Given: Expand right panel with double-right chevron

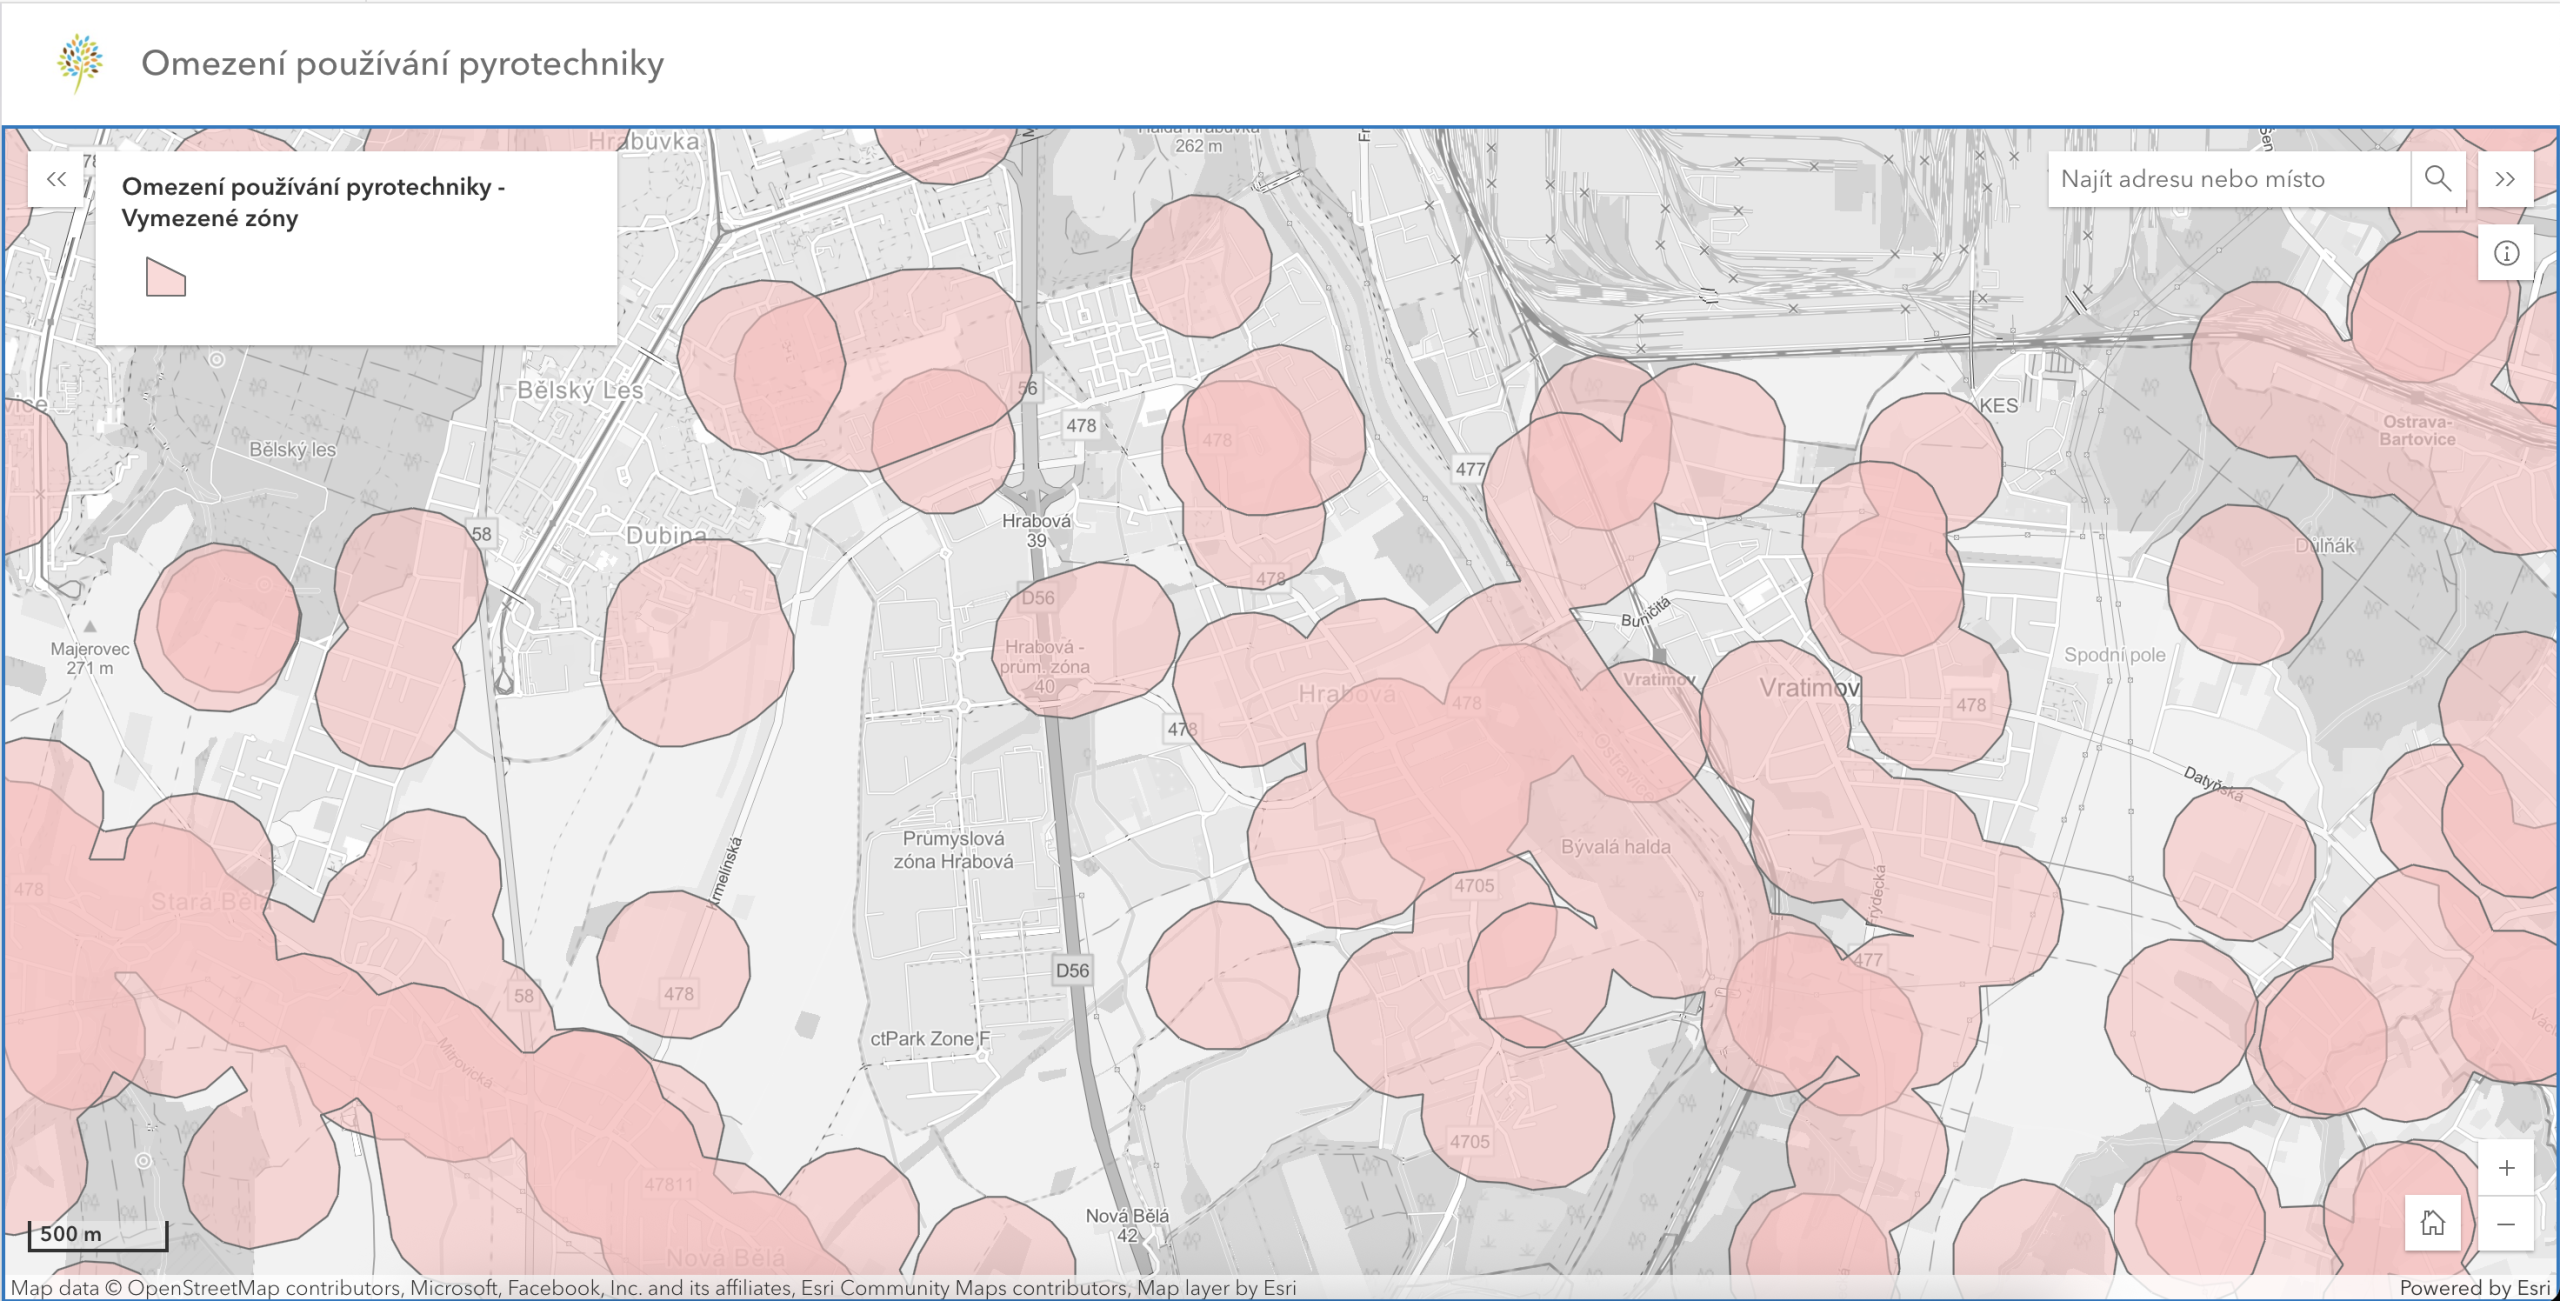Looking at the screenshot, I should (2505, 179).
